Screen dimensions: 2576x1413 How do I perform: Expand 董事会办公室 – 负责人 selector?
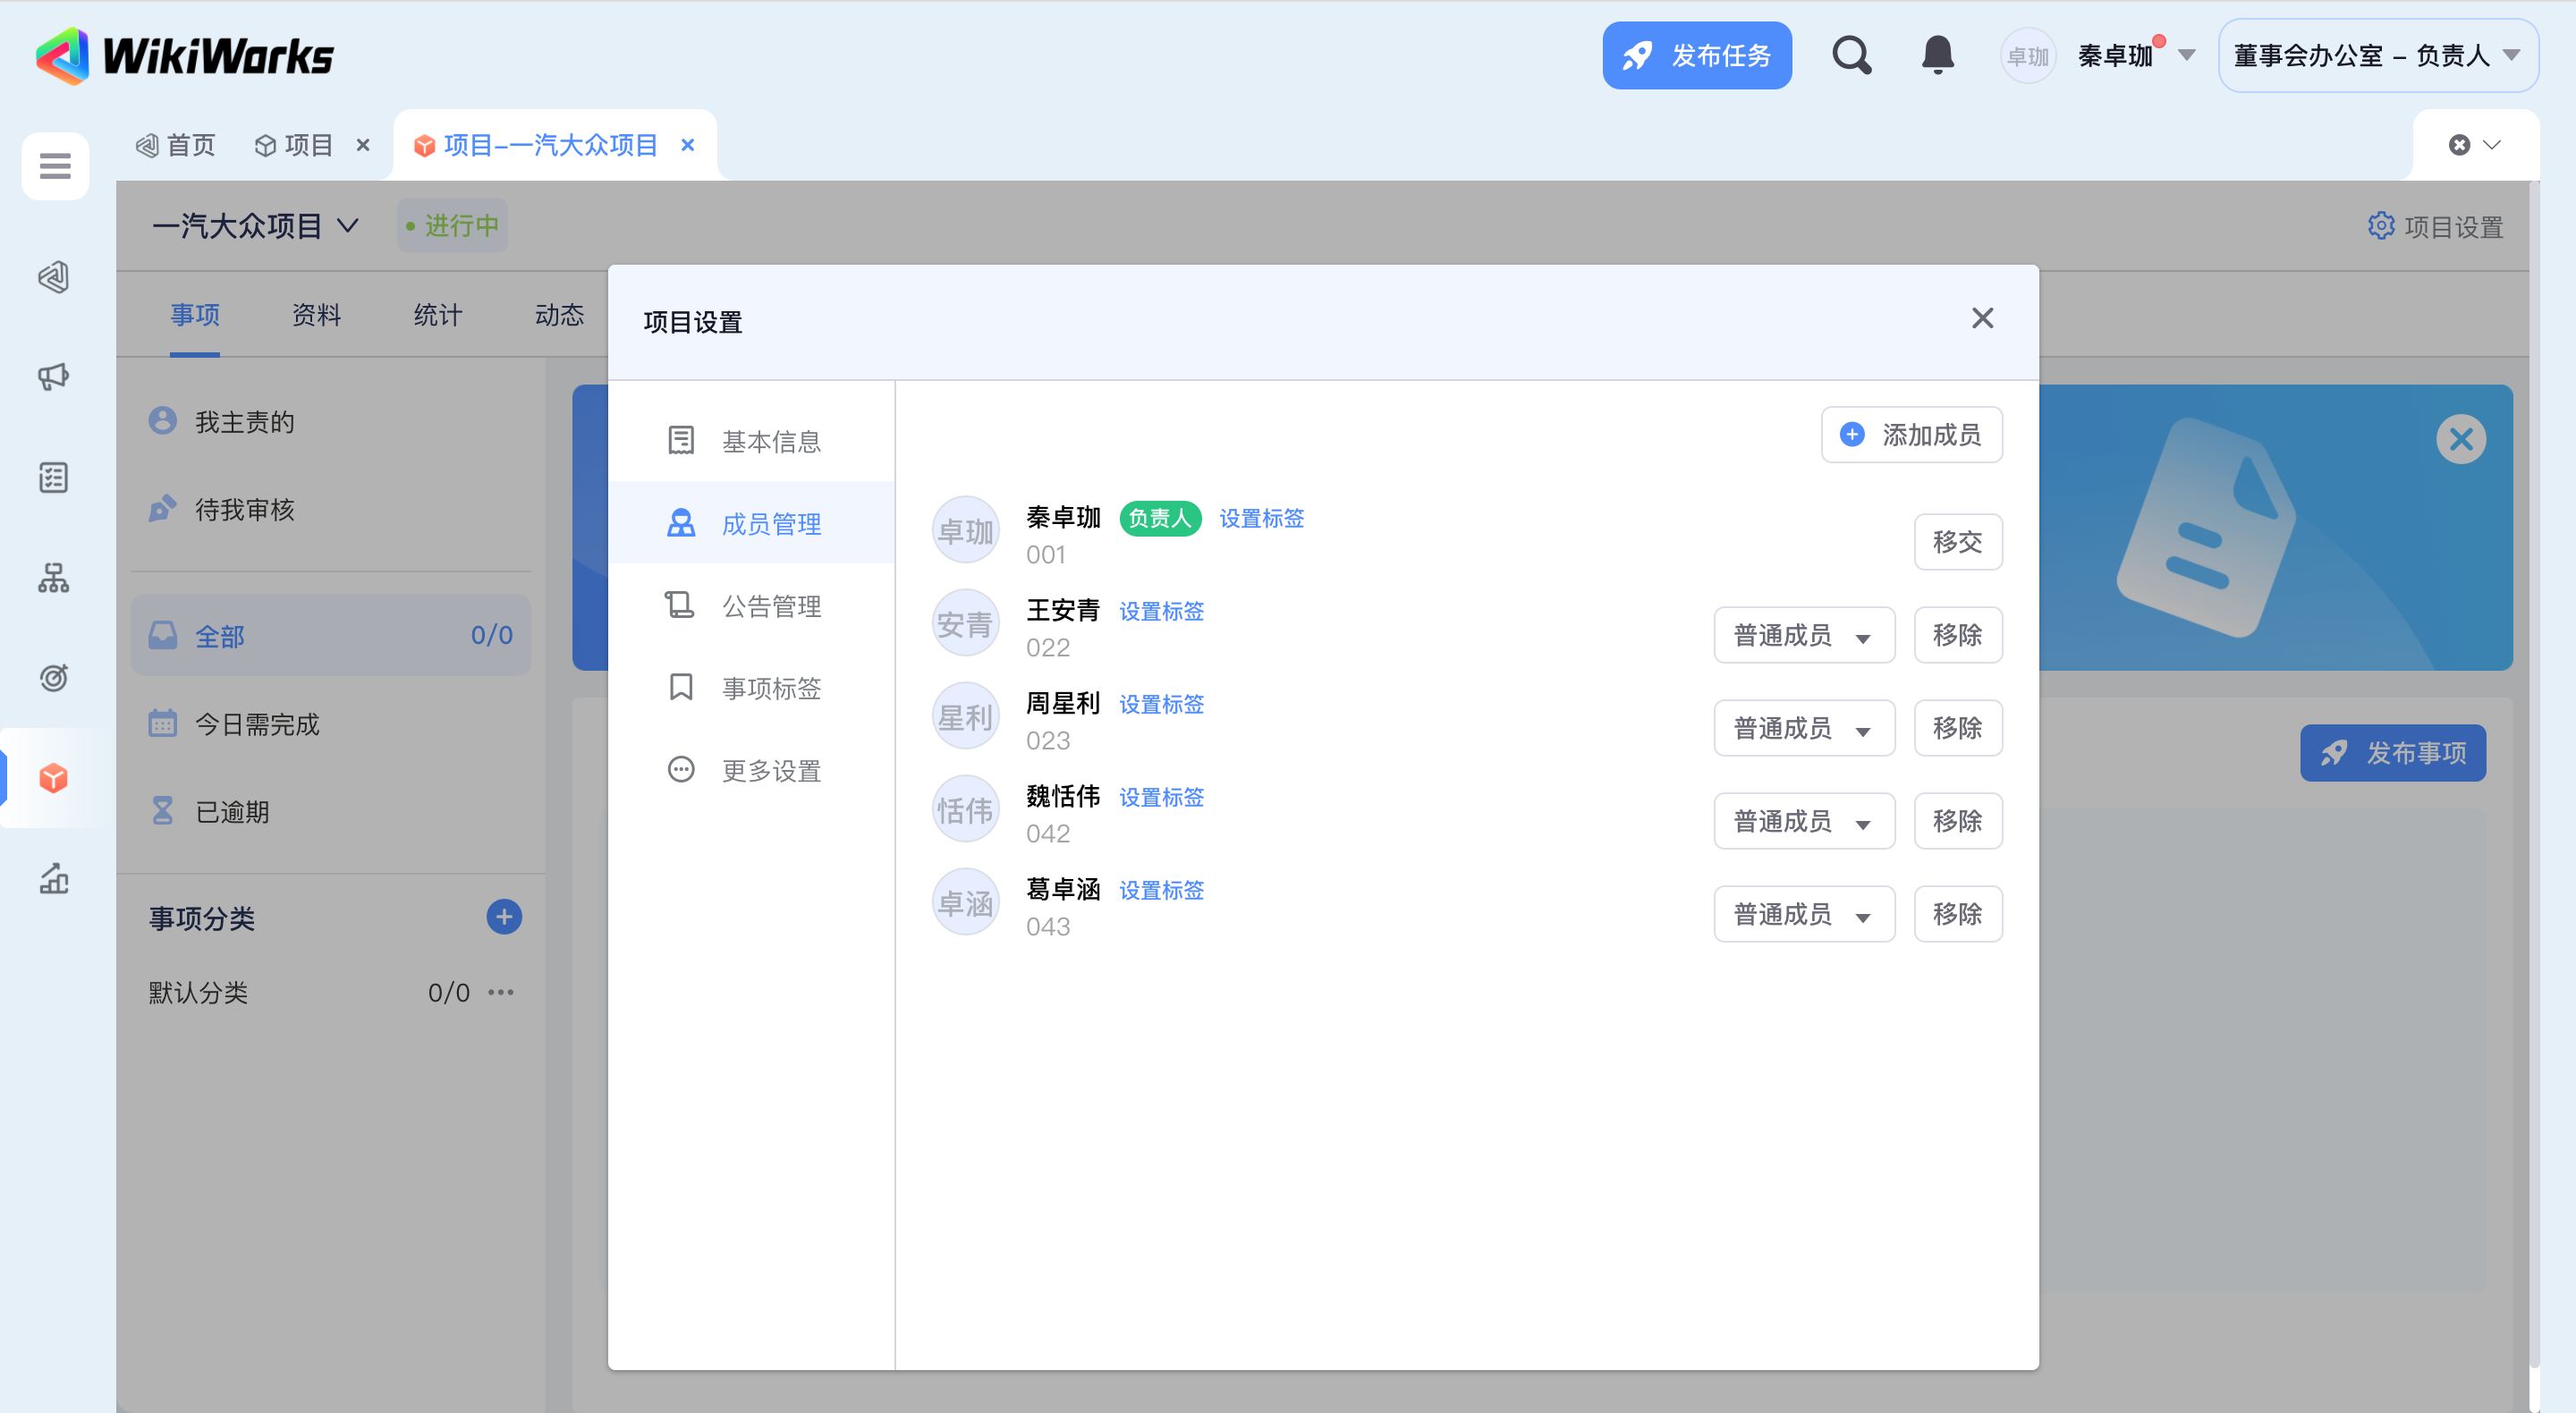(x=2377, y=55)
